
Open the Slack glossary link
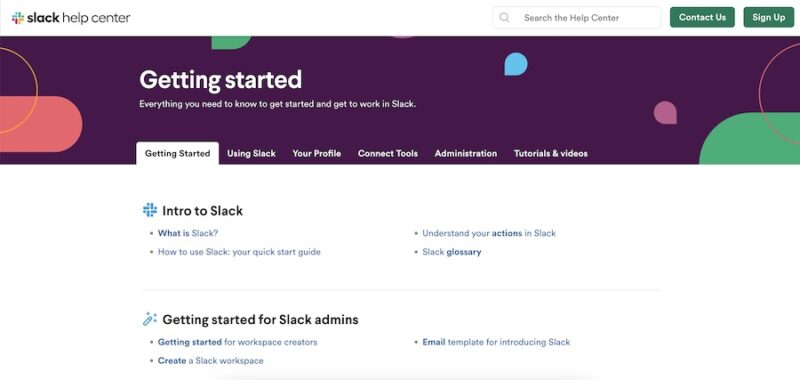[452, 252]
